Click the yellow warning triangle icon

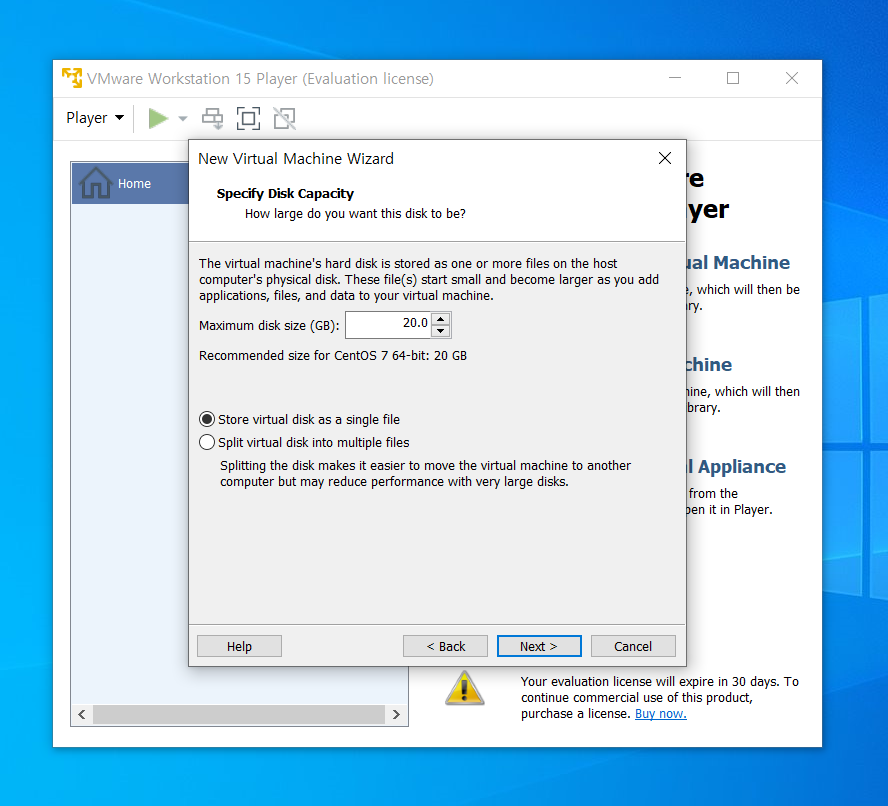click(x=464, y=689)
